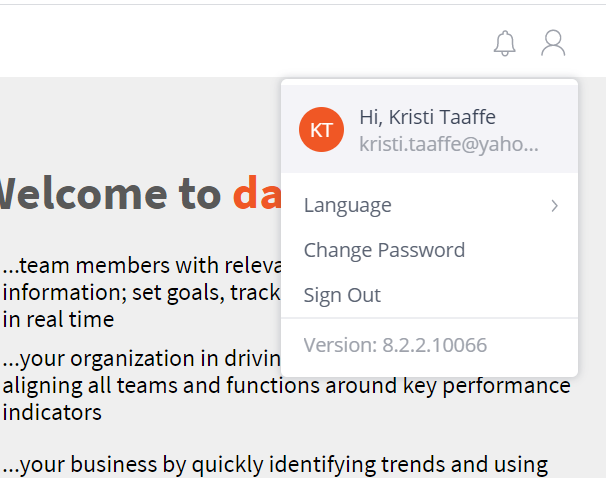This screenshot has width=606, height=478.
Task: Click the in real time text
Action: coord(58,320)
